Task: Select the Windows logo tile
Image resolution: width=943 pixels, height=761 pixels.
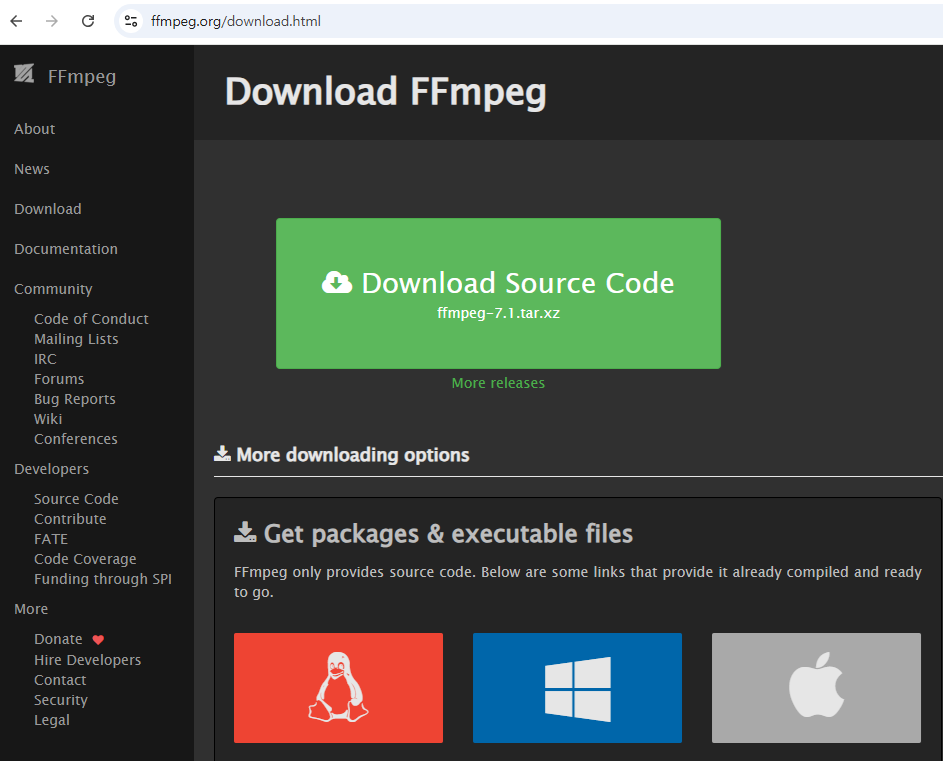Action: tap(577, 688)
